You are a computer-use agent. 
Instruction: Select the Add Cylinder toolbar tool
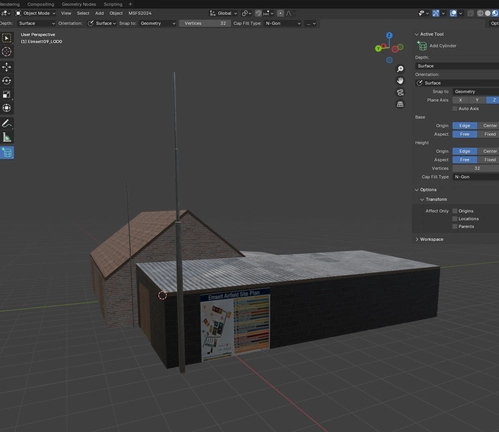[x=7, y=153]
